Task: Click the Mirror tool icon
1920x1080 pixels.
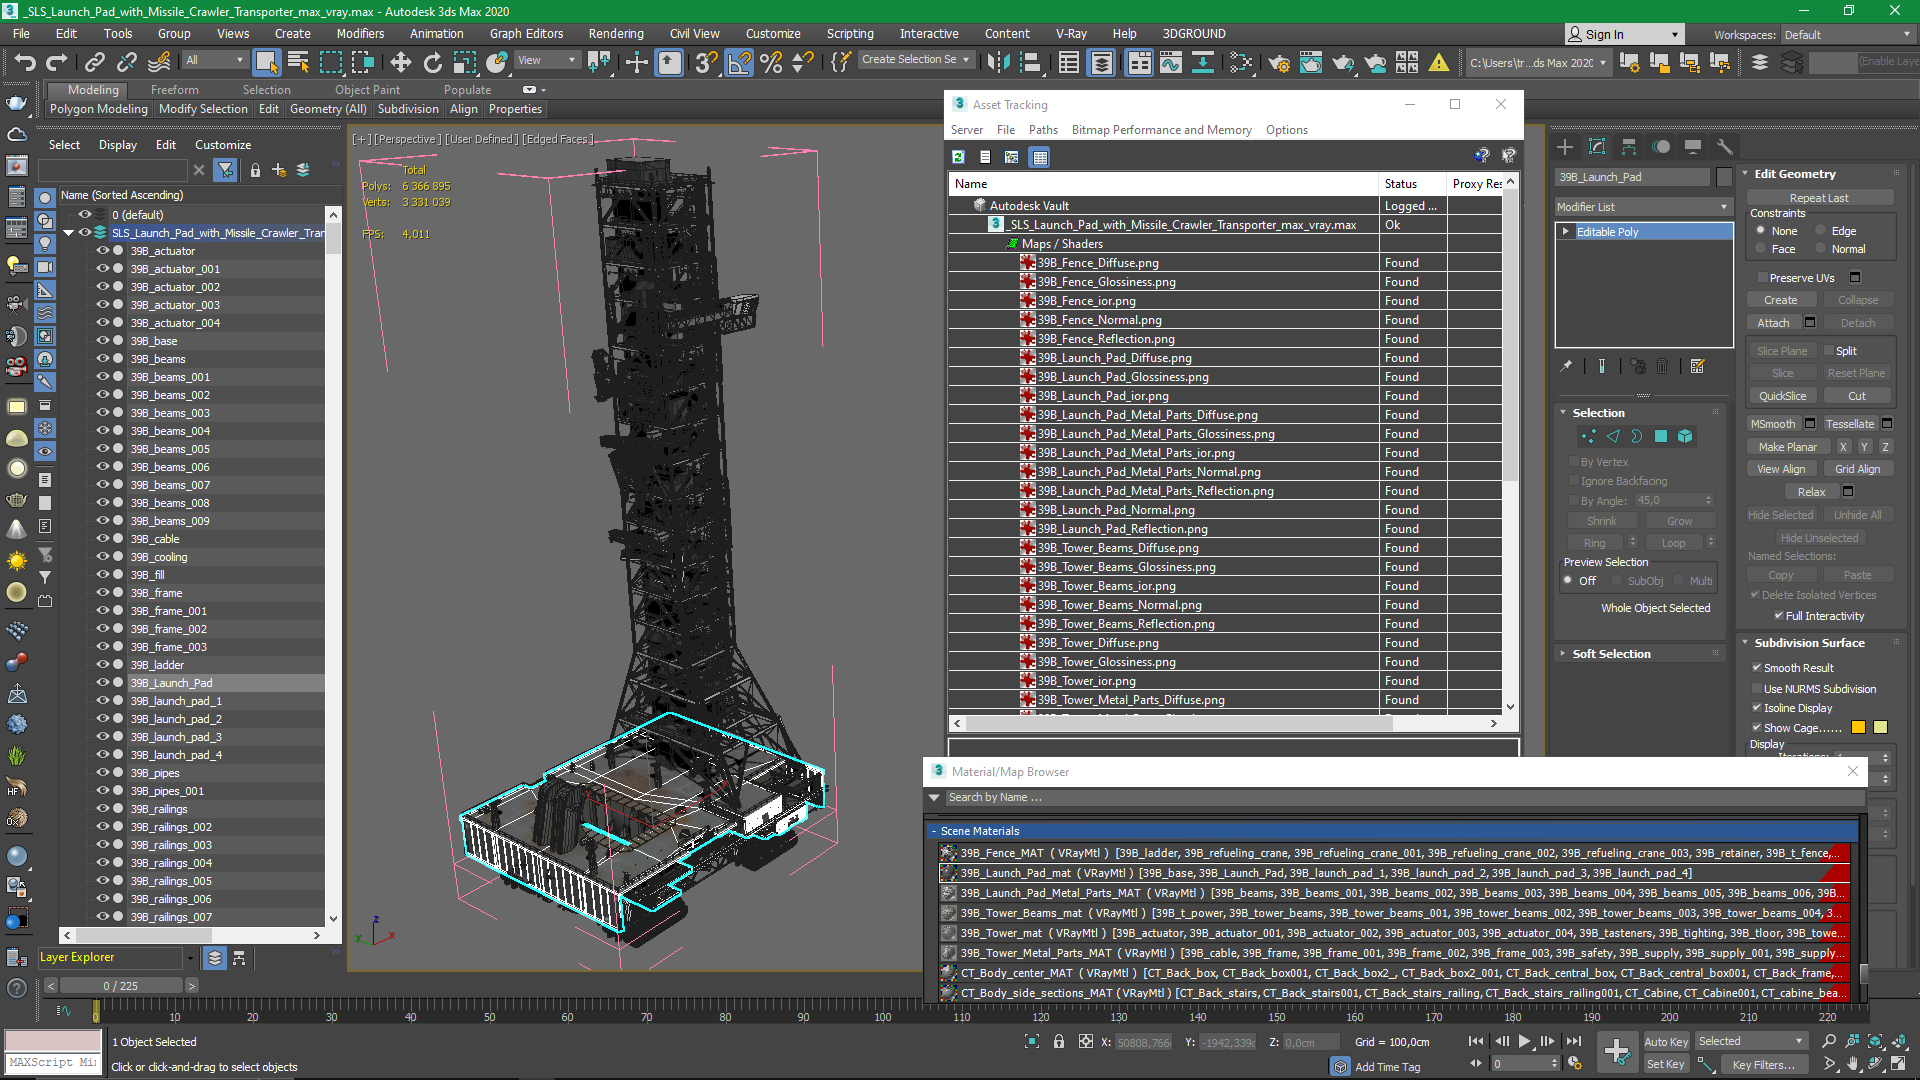Action: 998,62
